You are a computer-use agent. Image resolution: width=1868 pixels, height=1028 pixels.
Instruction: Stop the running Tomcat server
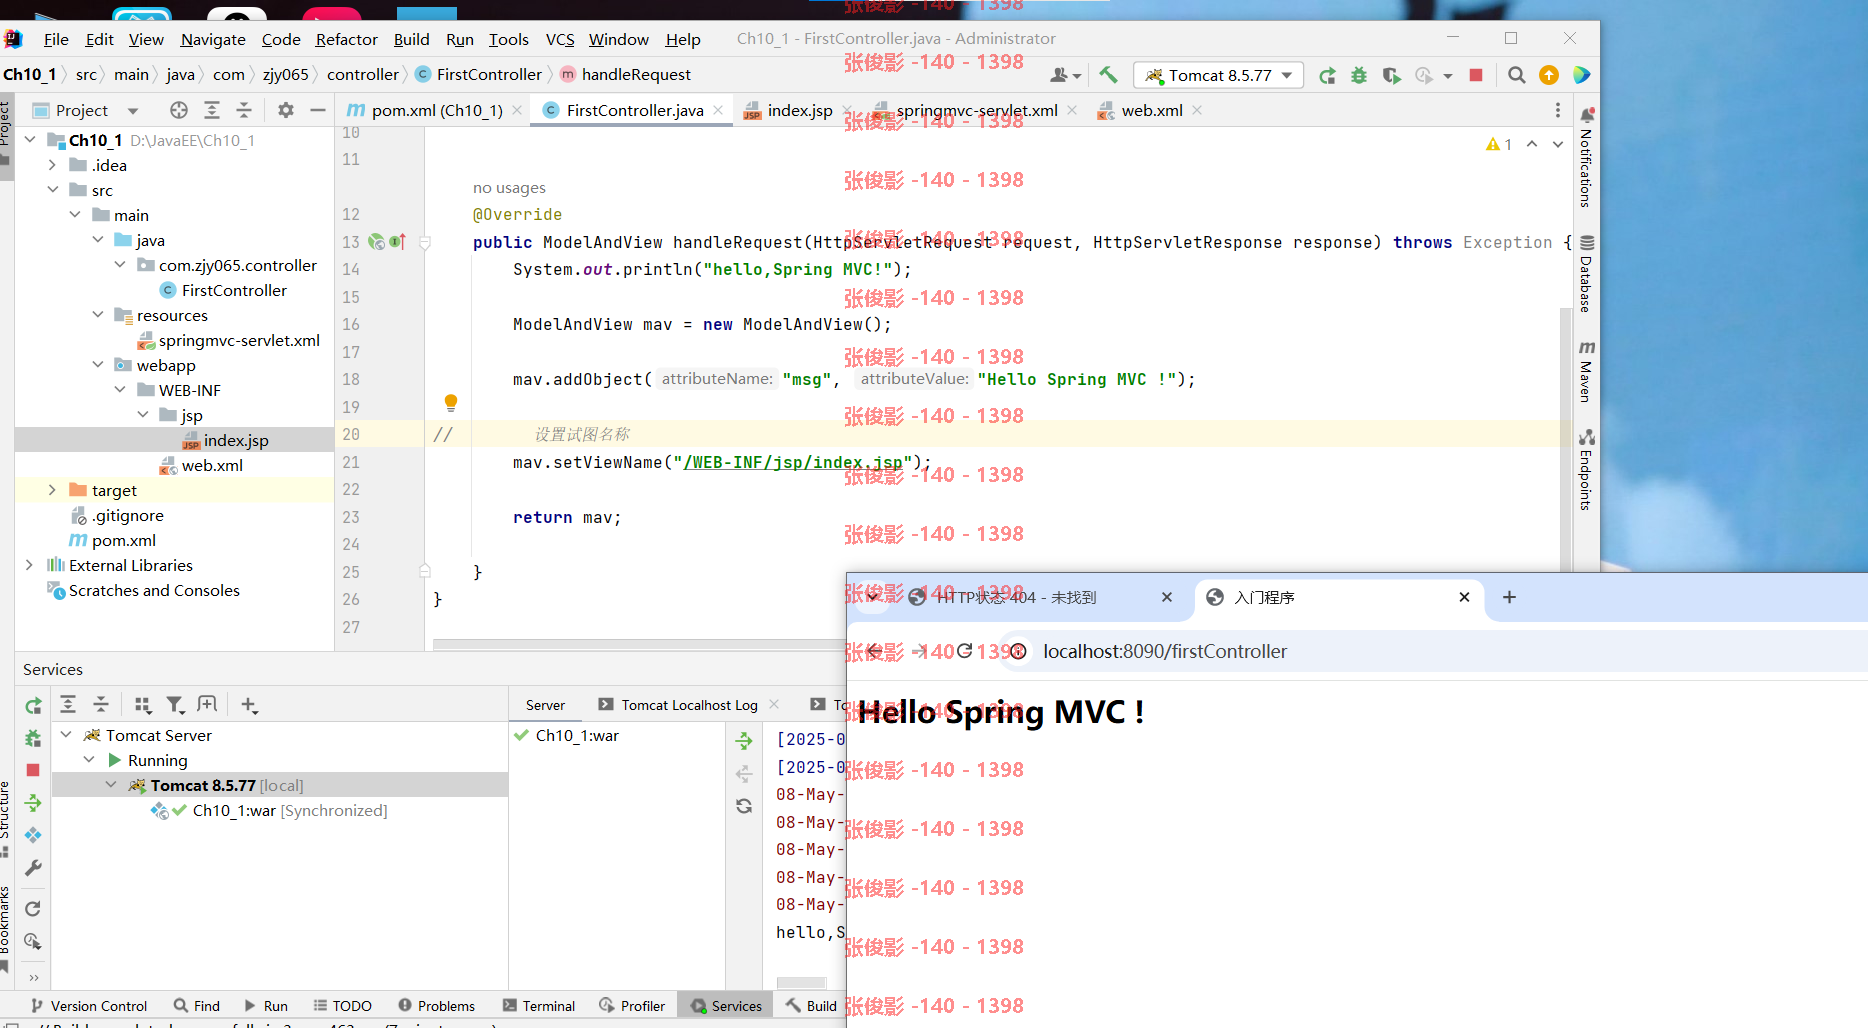pos(1476,75)
